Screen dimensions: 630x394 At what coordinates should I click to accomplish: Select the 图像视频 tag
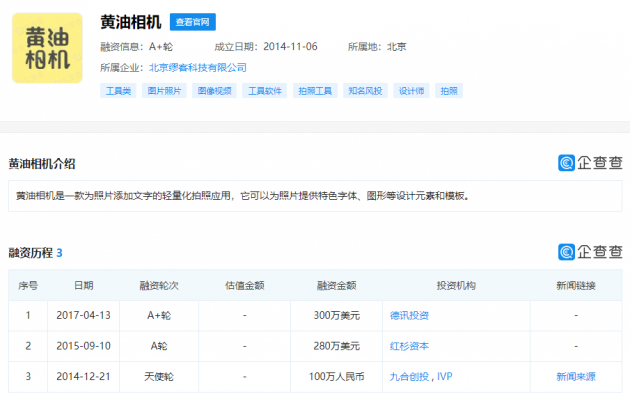[214, 91]
